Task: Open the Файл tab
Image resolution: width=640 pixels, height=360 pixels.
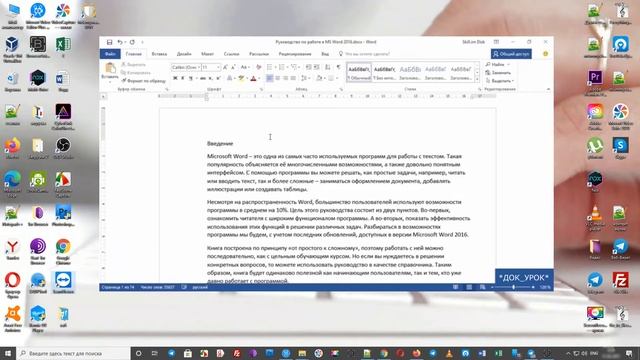Action: point(110,54)
